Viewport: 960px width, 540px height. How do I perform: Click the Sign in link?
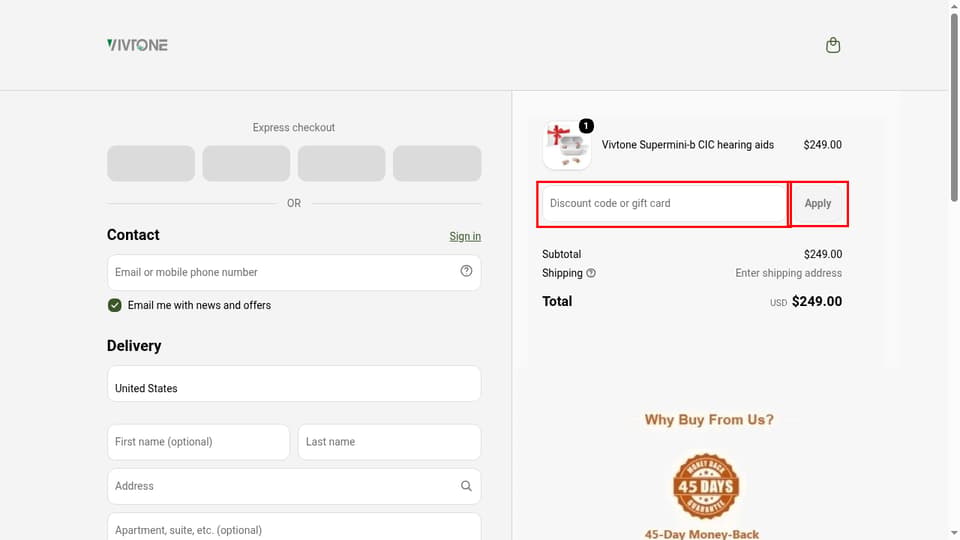[x=465, y=236]
